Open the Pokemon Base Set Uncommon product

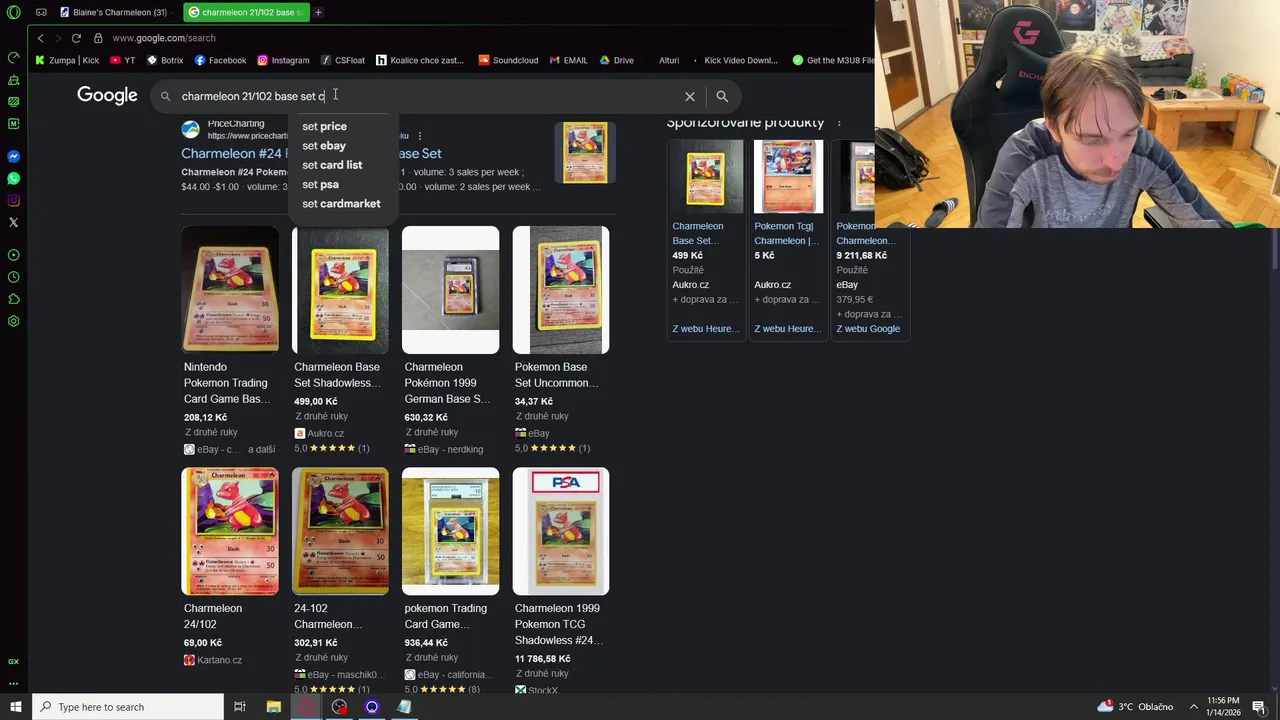coord(560,340)
